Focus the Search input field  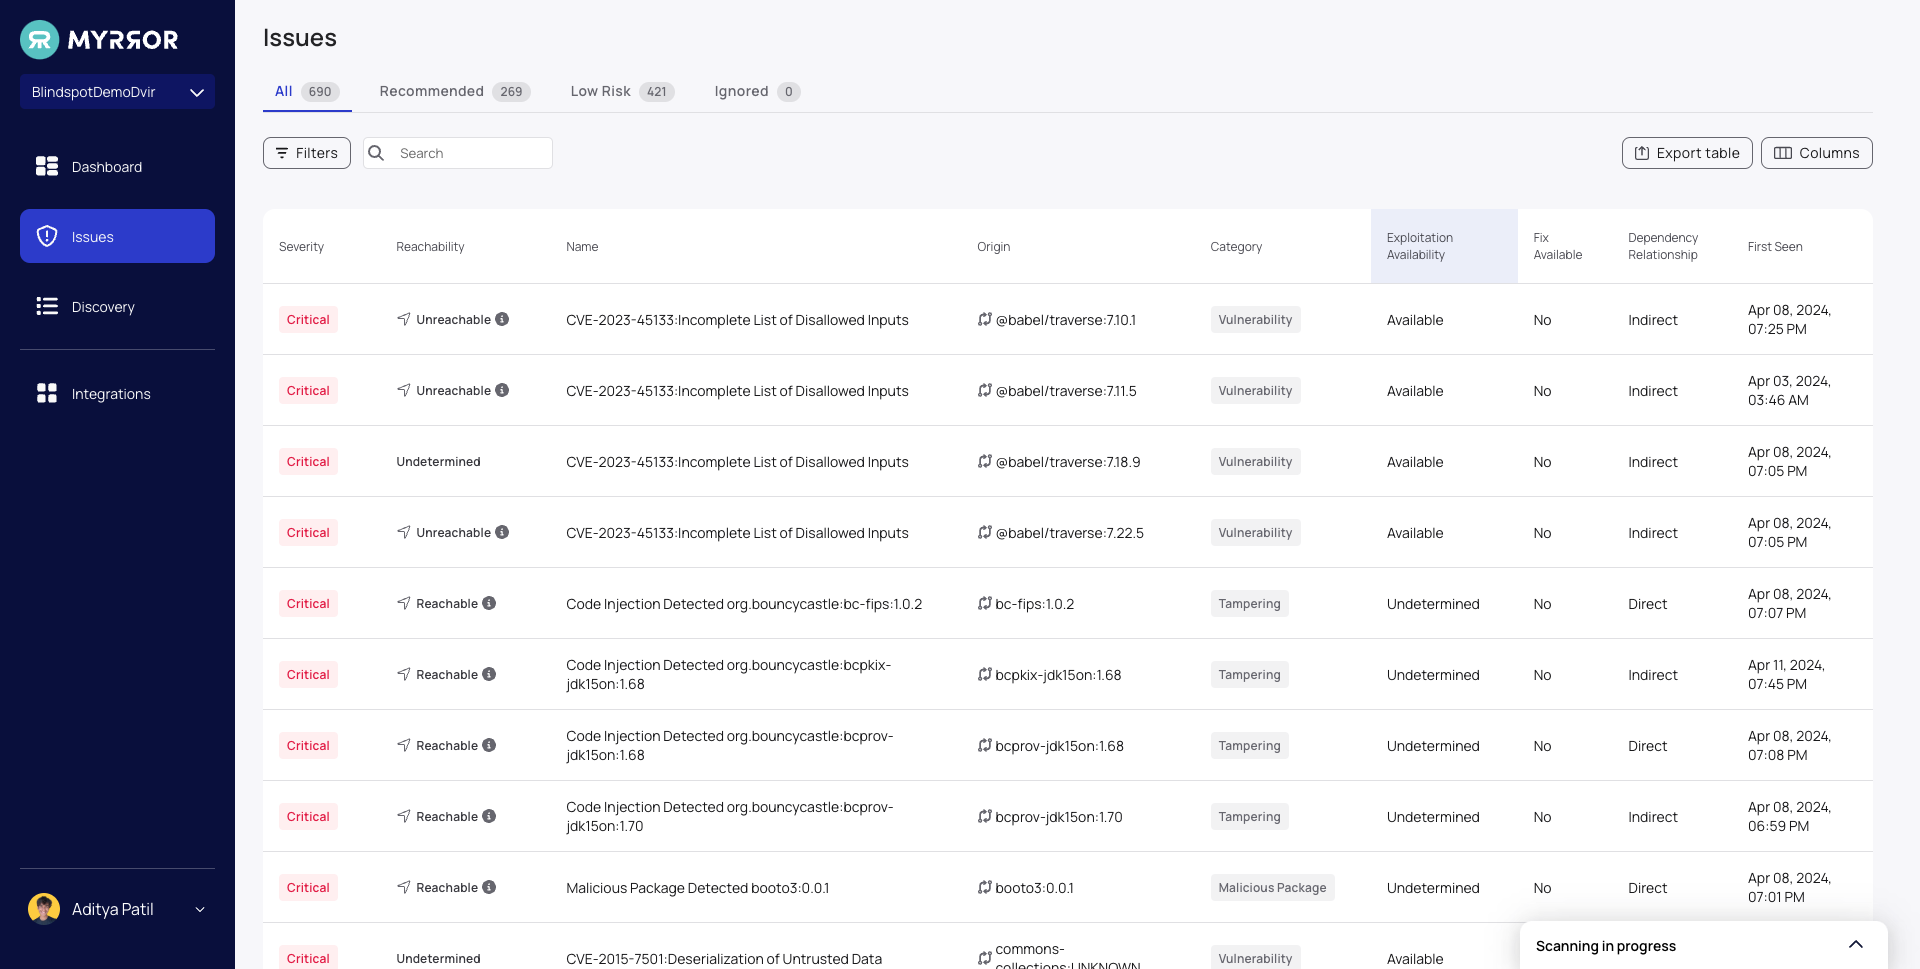click(x=458, y=153)
